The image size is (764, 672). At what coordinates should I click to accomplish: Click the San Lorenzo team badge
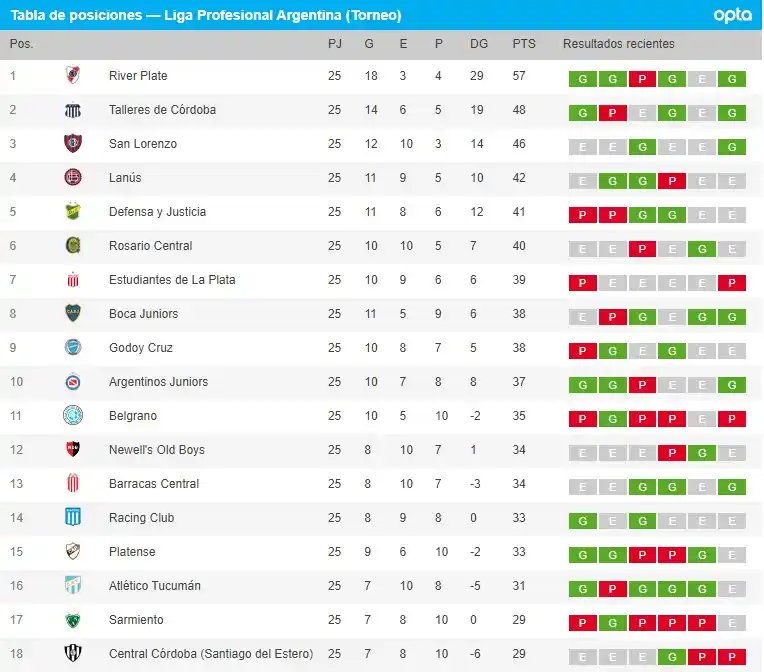click(x=72, y=144)
